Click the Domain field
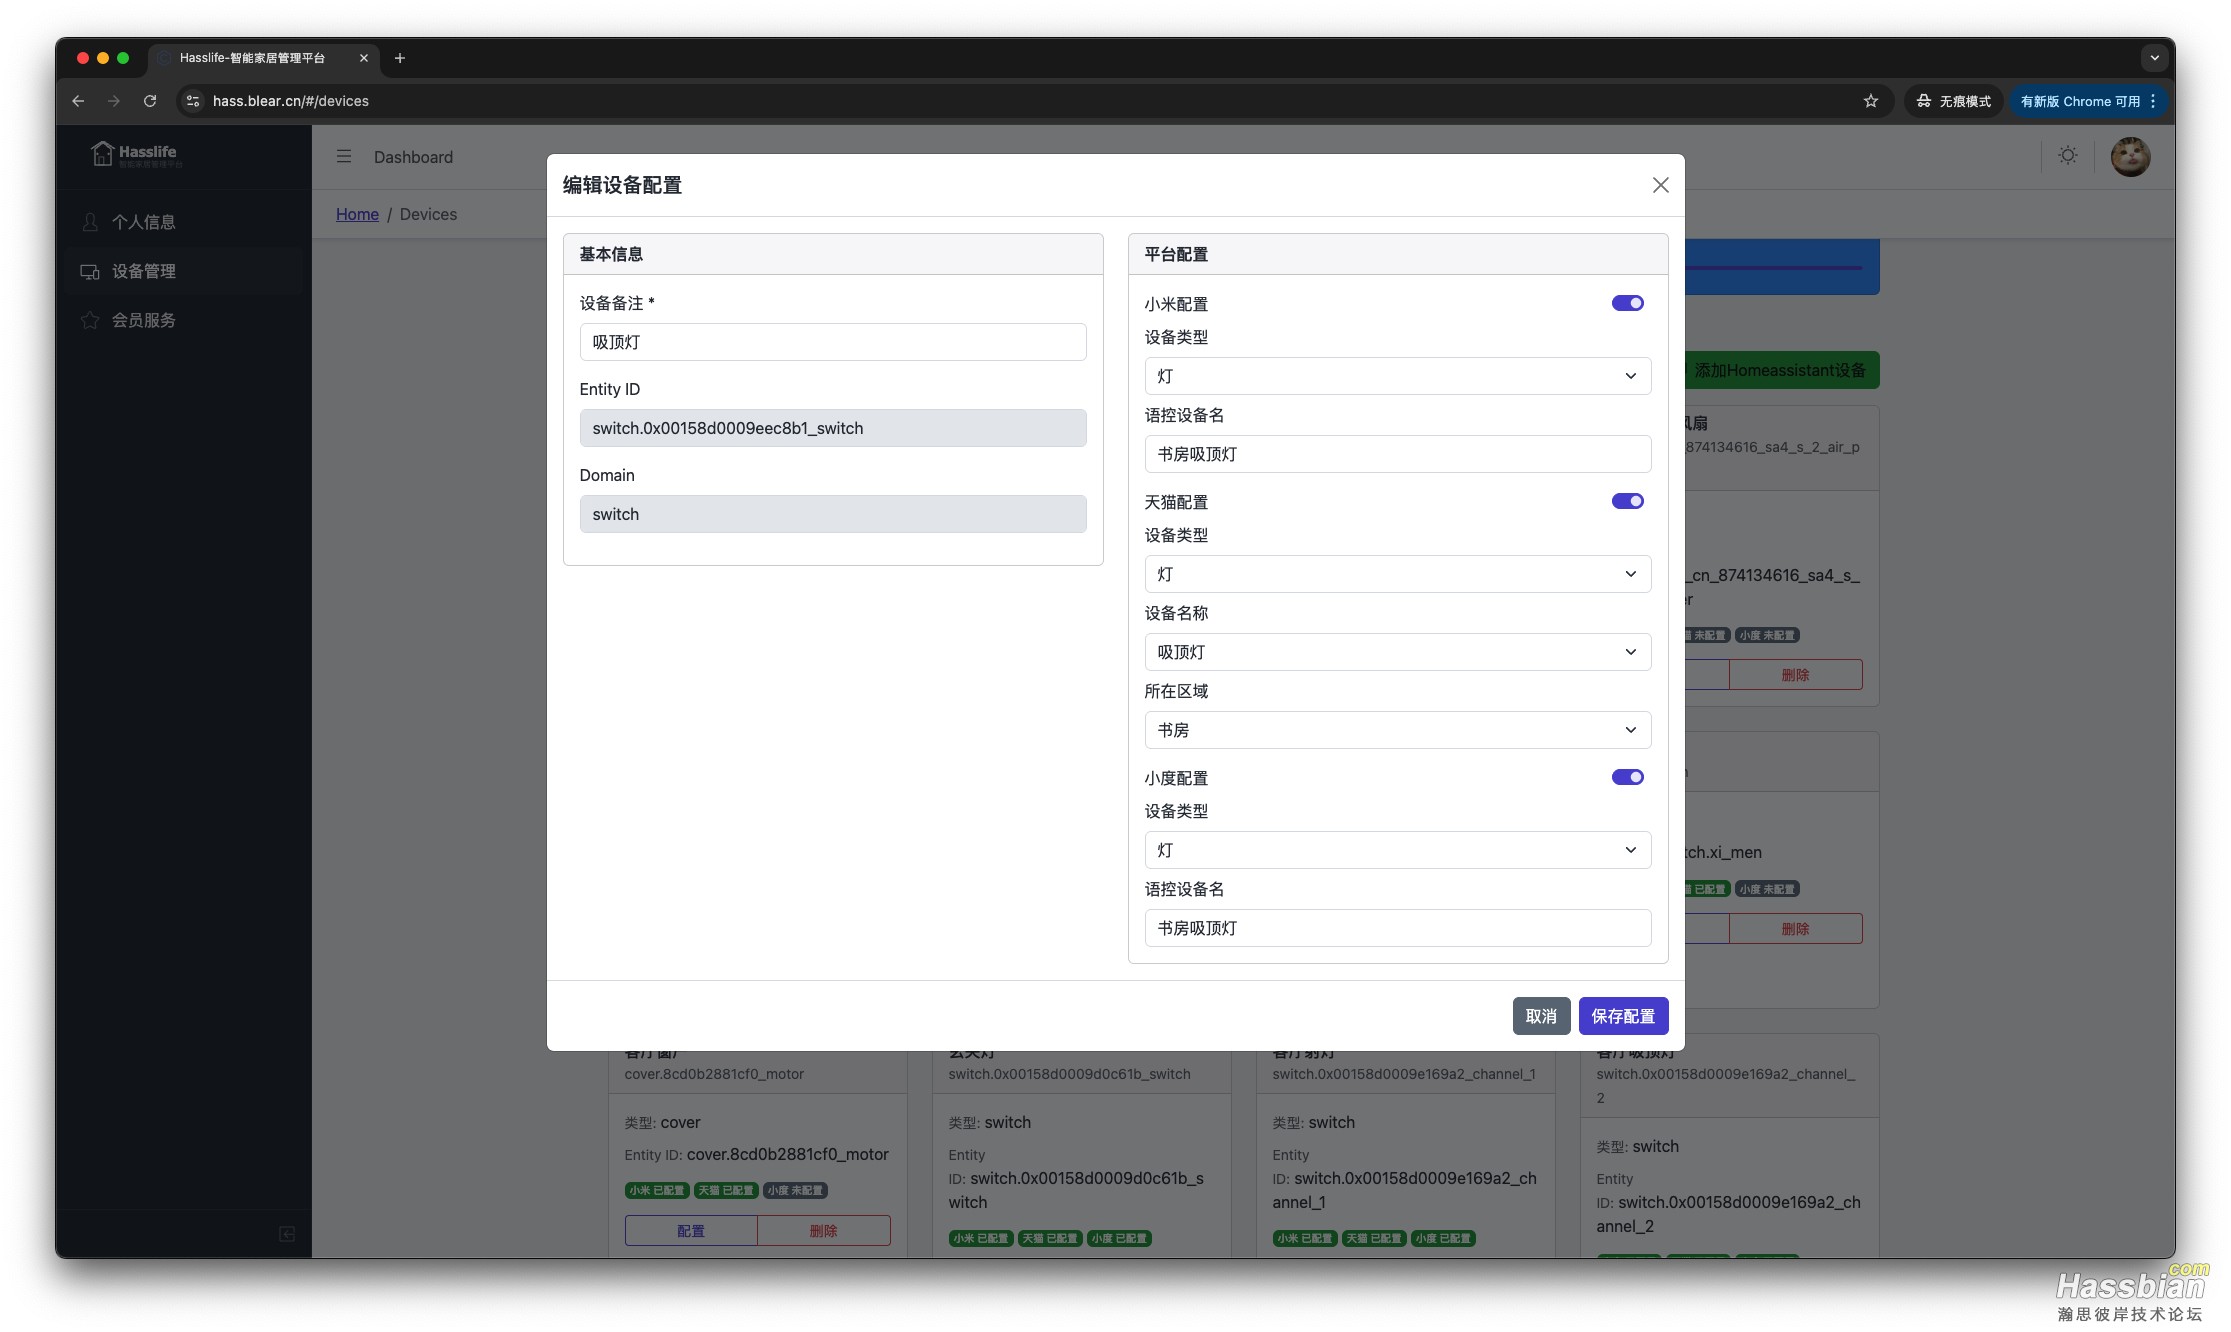The height and width of the screenshot is (1332, 2231). 832,514
